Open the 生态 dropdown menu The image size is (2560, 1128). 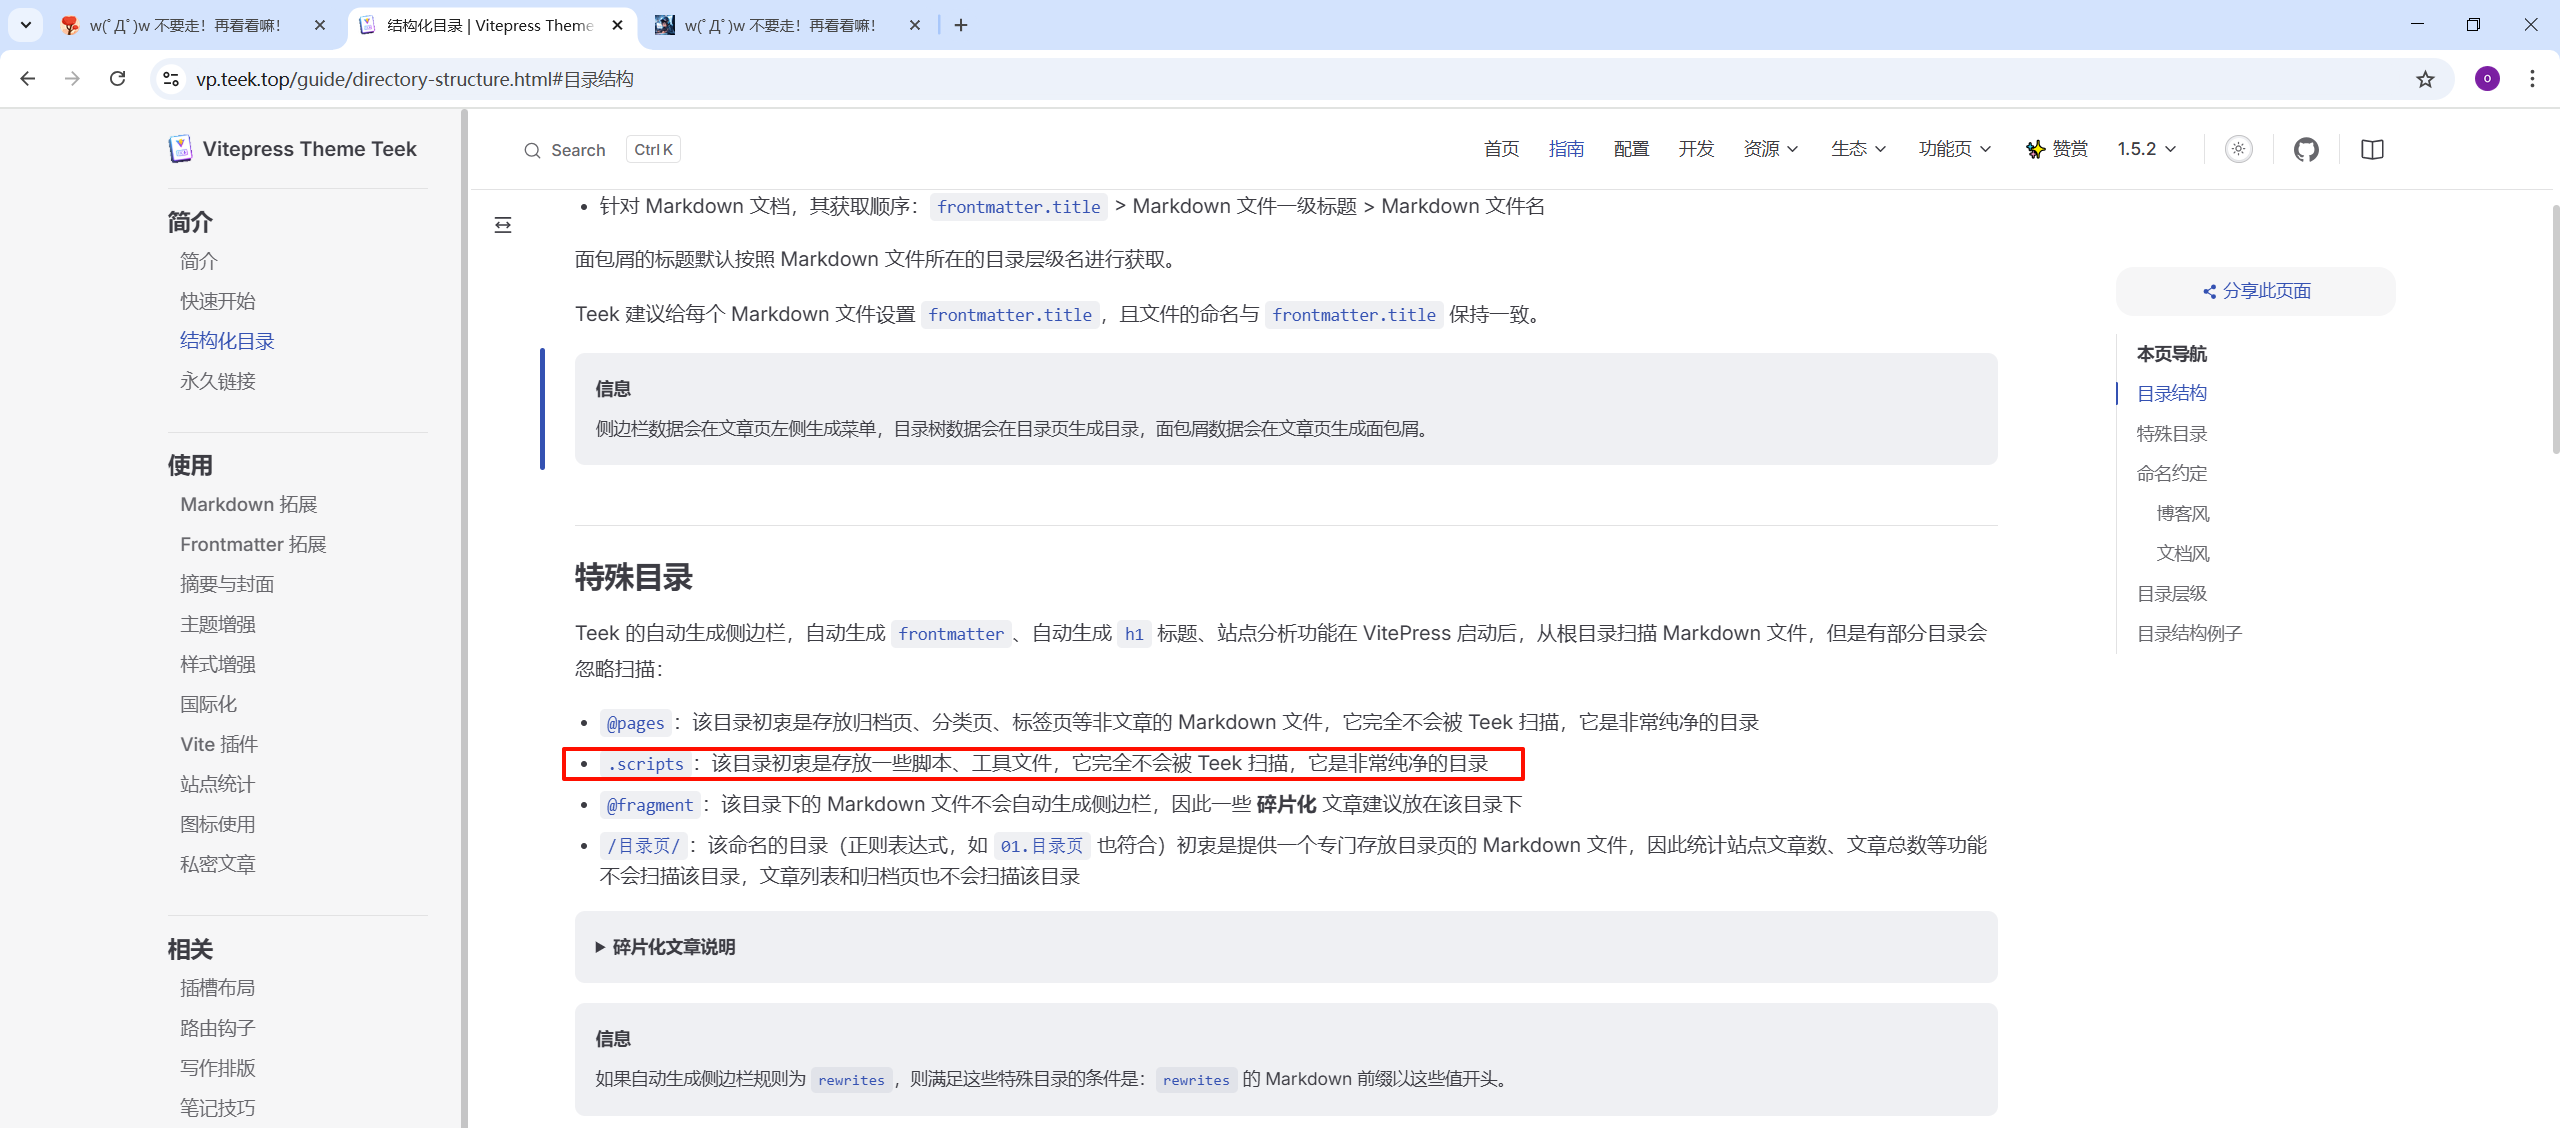click(1858, 149)
